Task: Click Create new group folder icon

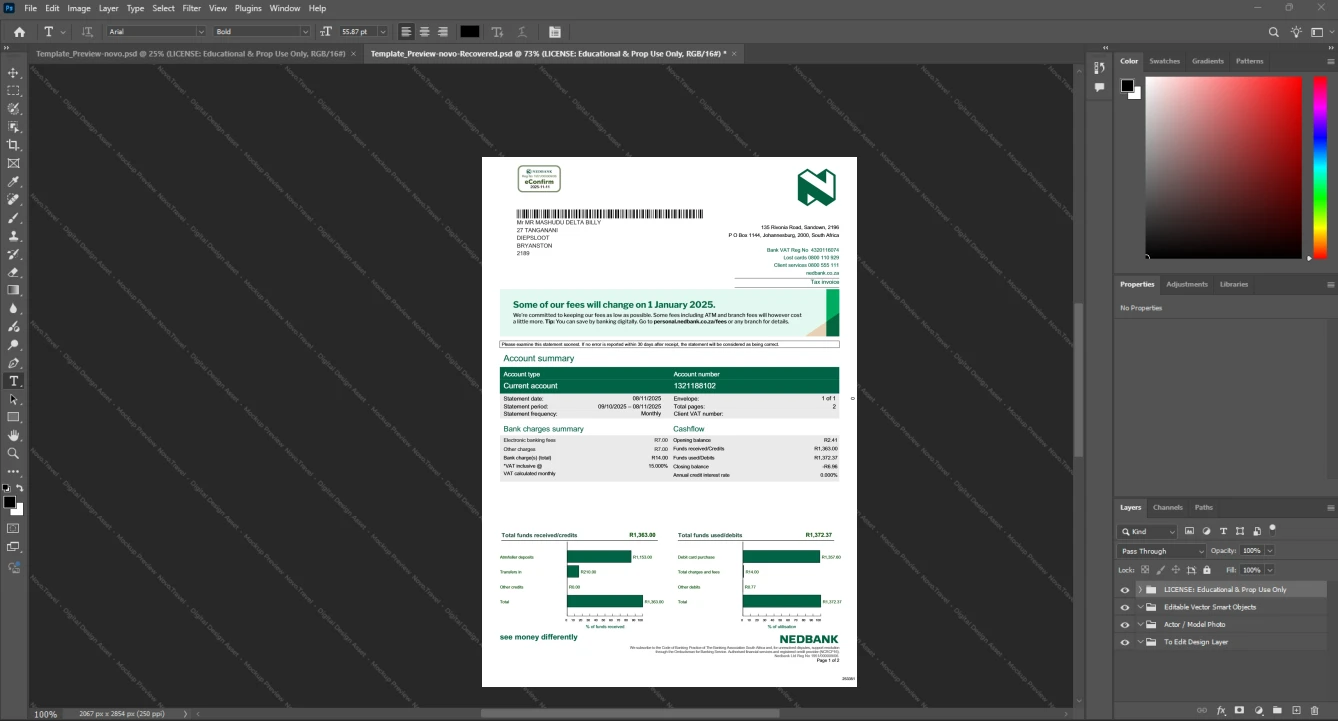Action: coord(1278,711)
